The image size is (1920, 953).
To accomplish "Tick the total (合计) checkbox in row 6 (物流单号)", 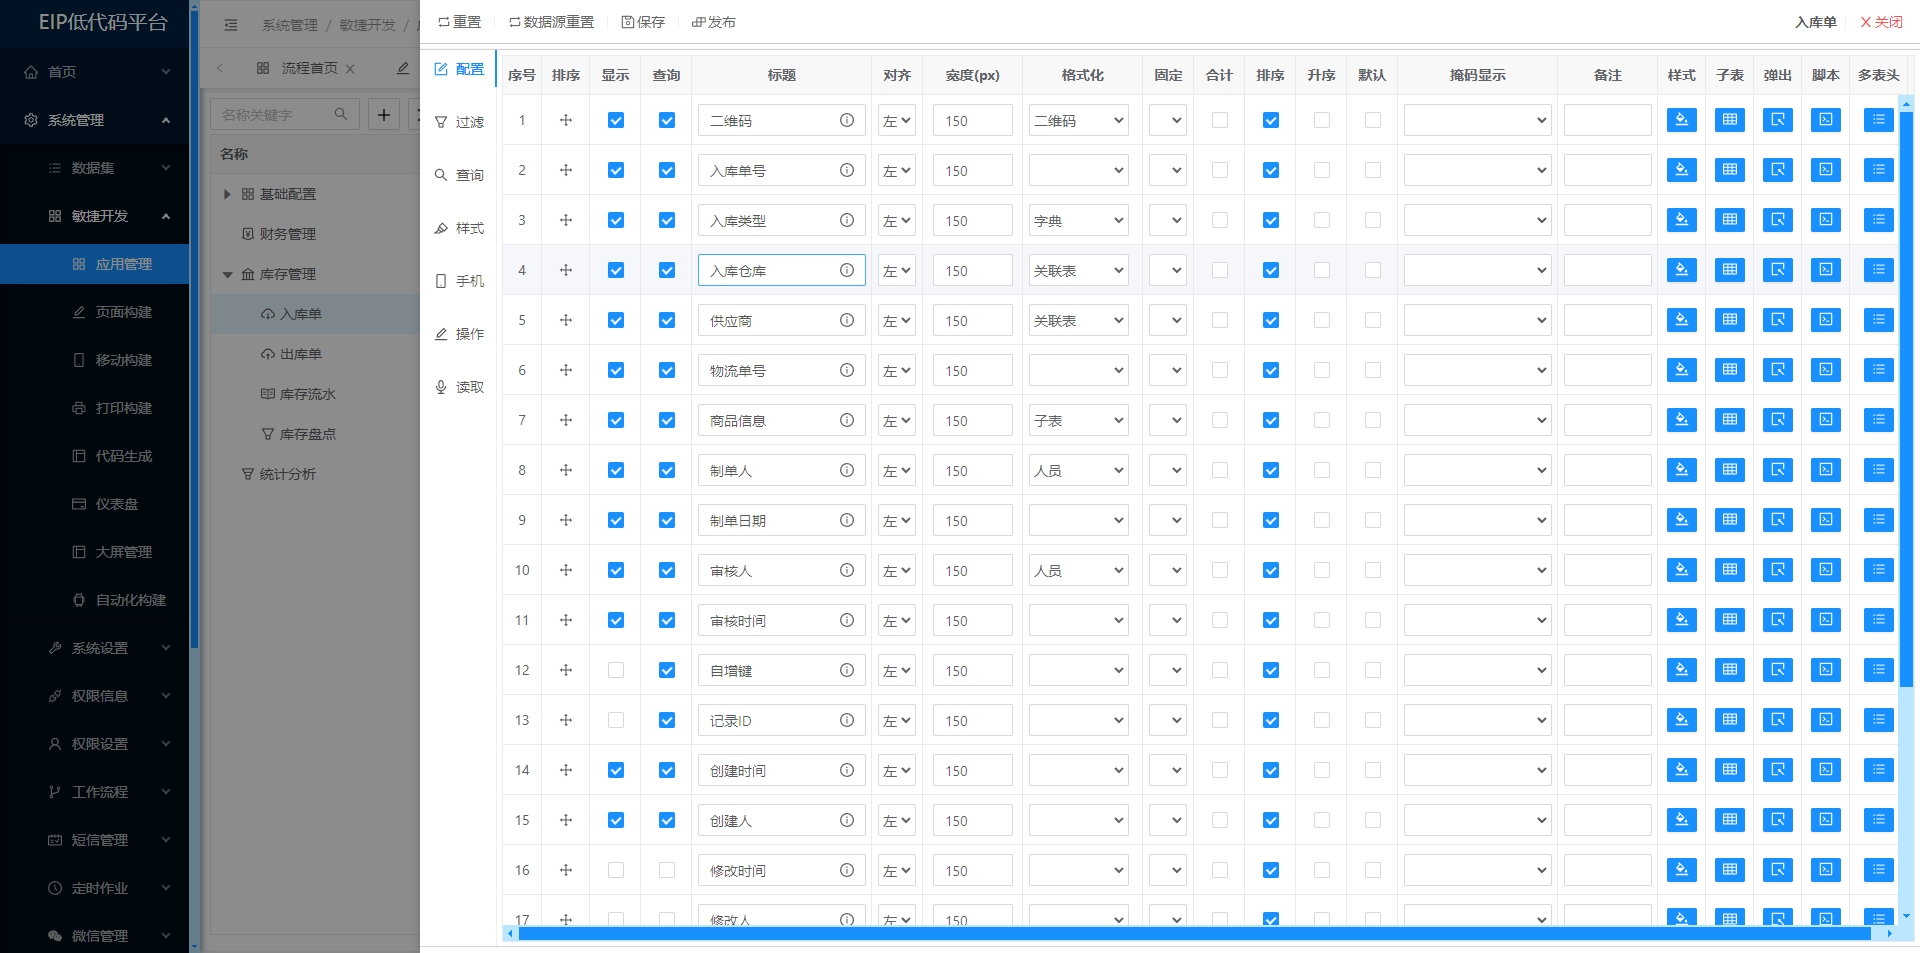I will coord(1220,370).
